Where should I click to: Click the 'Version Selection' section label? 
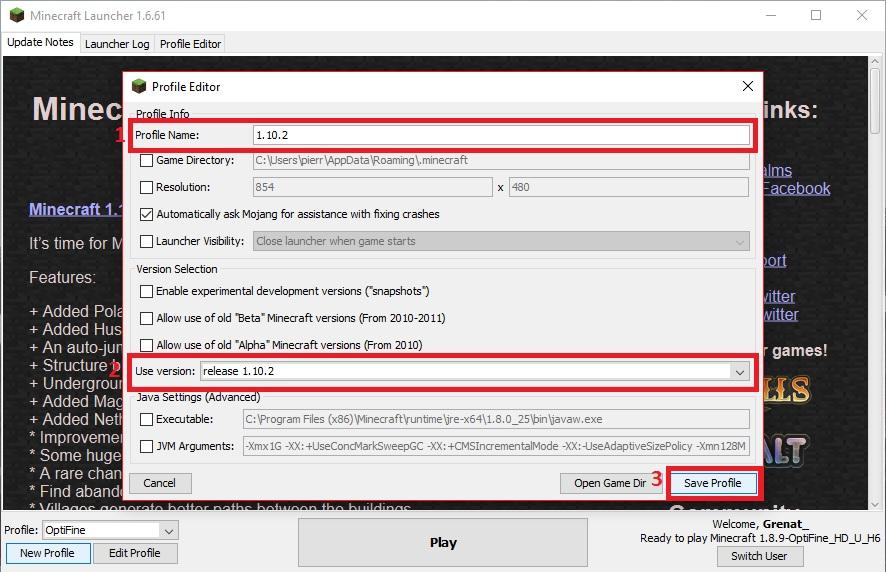click(x=177, y=270)
